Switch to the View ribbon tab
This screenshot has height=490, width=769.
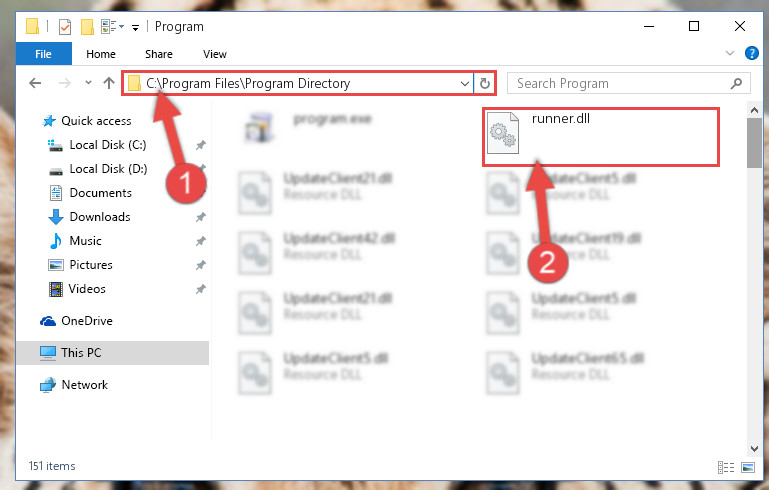[x=215, y=54]
